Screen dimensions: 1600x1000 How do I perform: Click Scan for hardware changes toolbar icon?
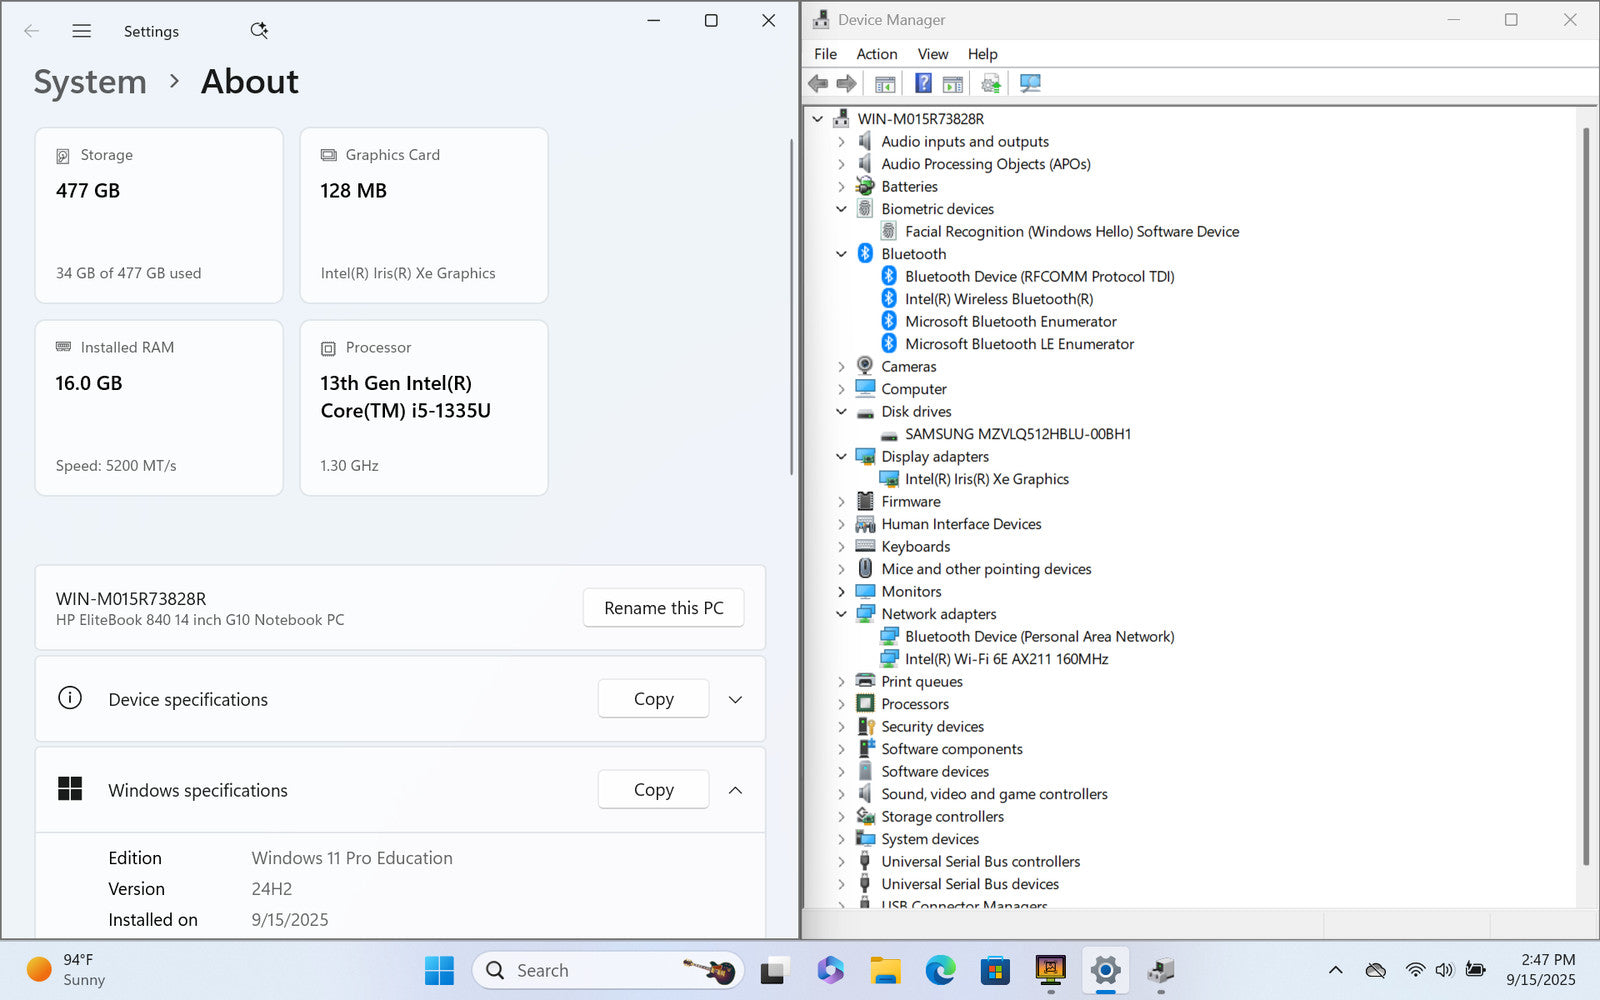(1030, 83)
